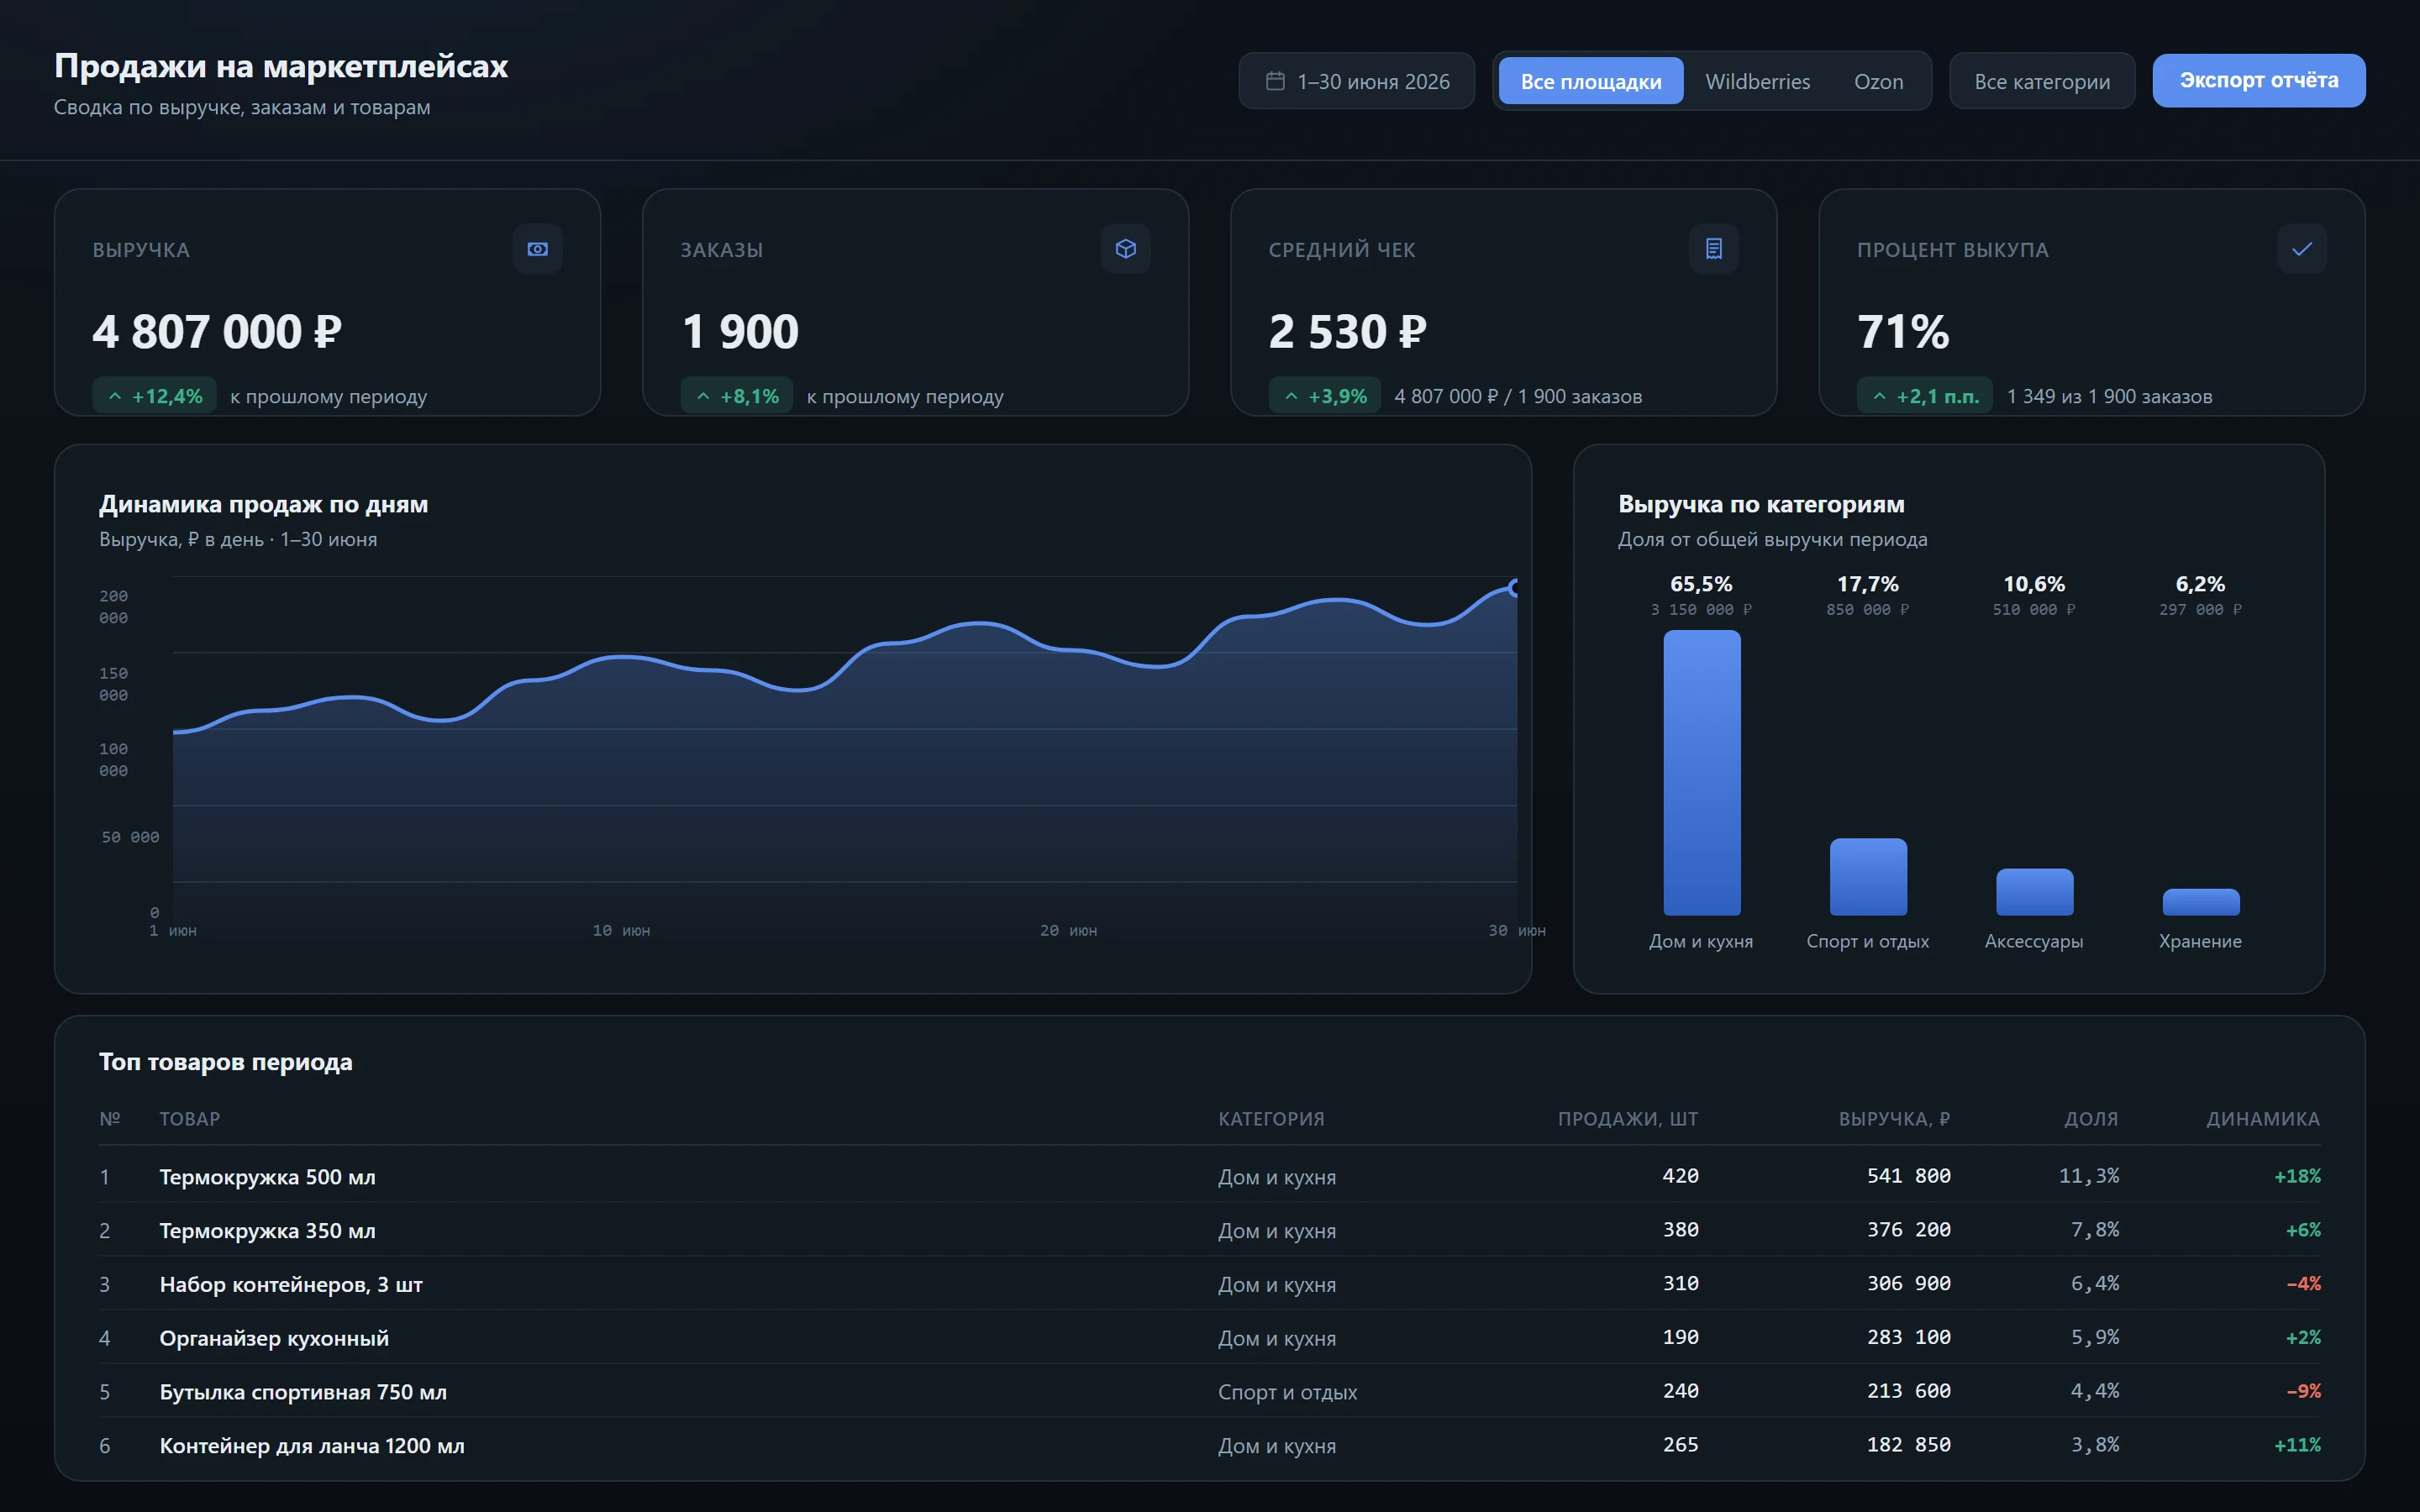
Task: Open the Все категории dropdown
Action: pos(2042,81)
